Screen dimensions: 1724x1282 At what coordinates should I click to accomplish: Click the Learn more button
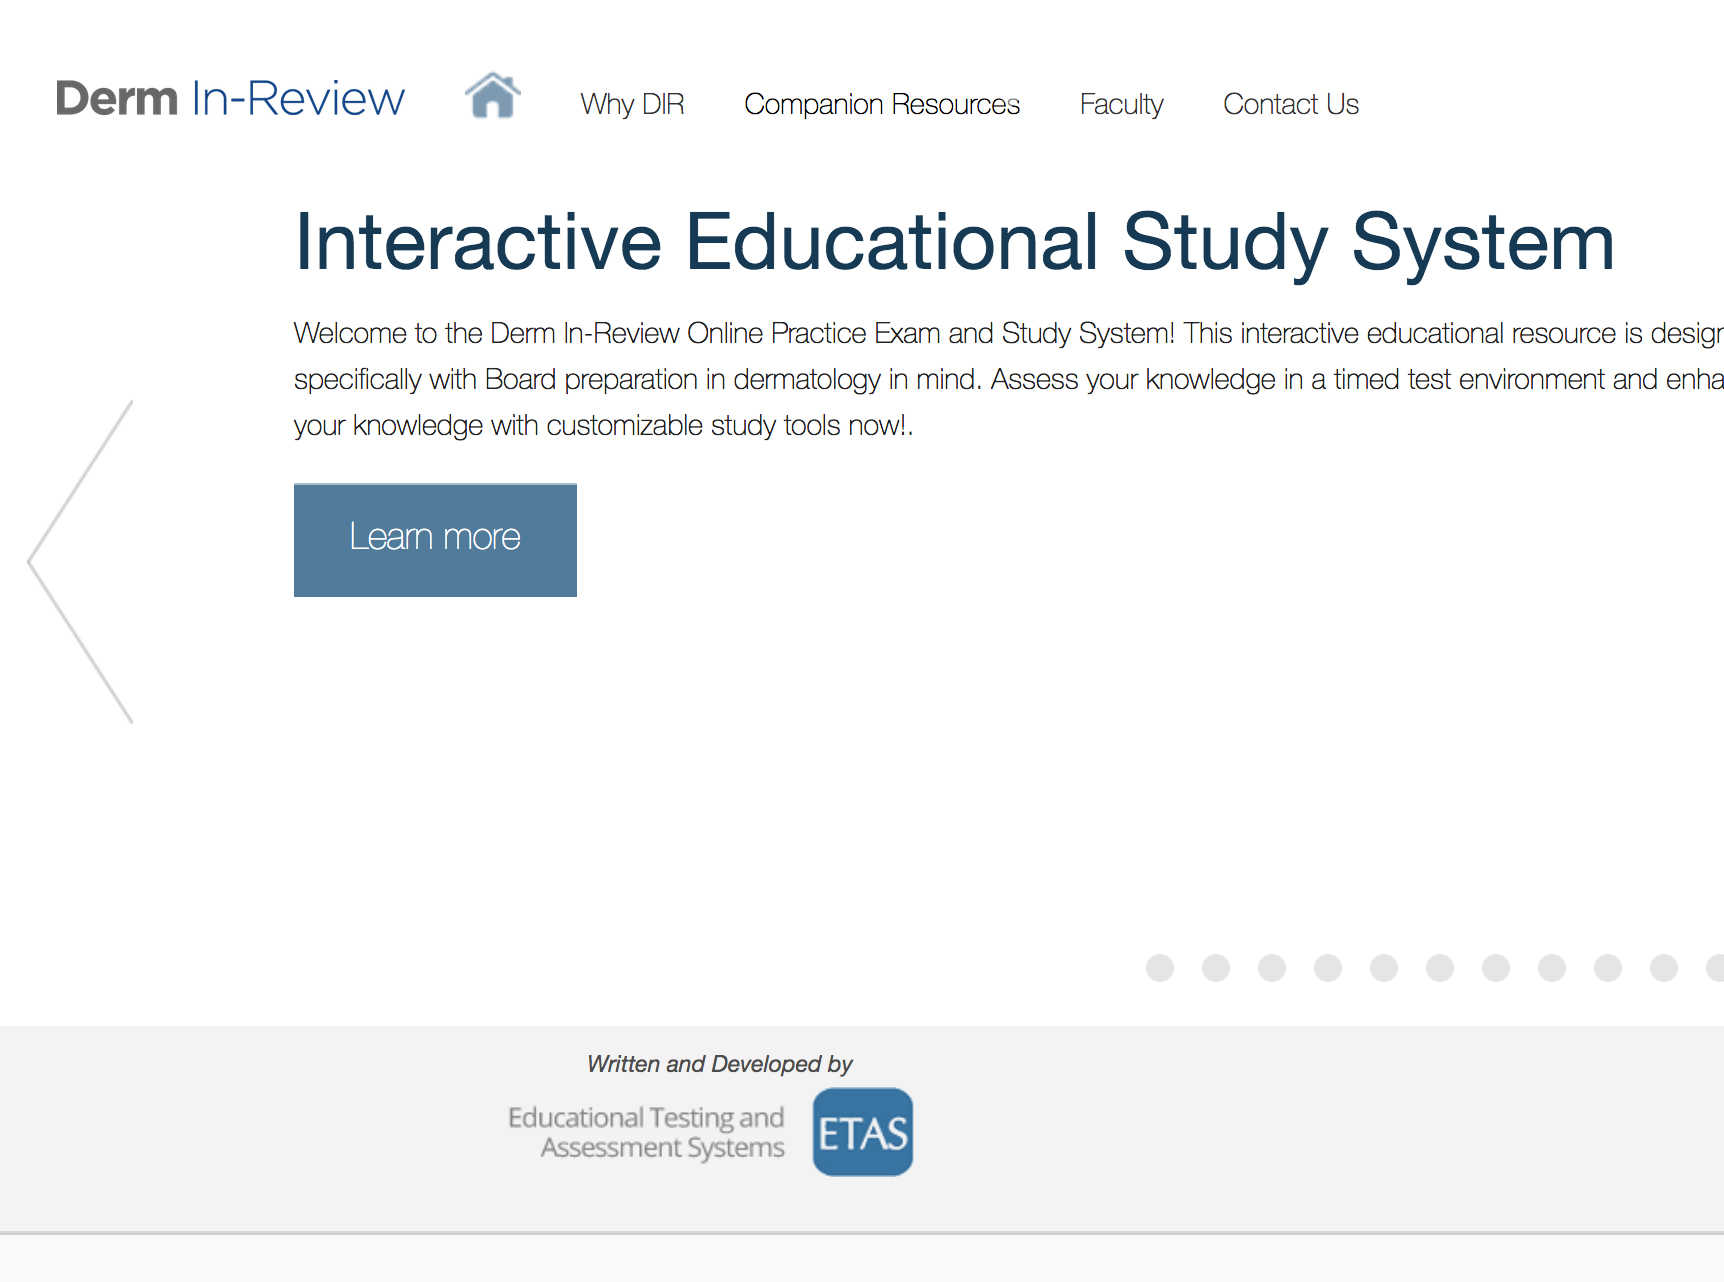[x=435, y=540]
